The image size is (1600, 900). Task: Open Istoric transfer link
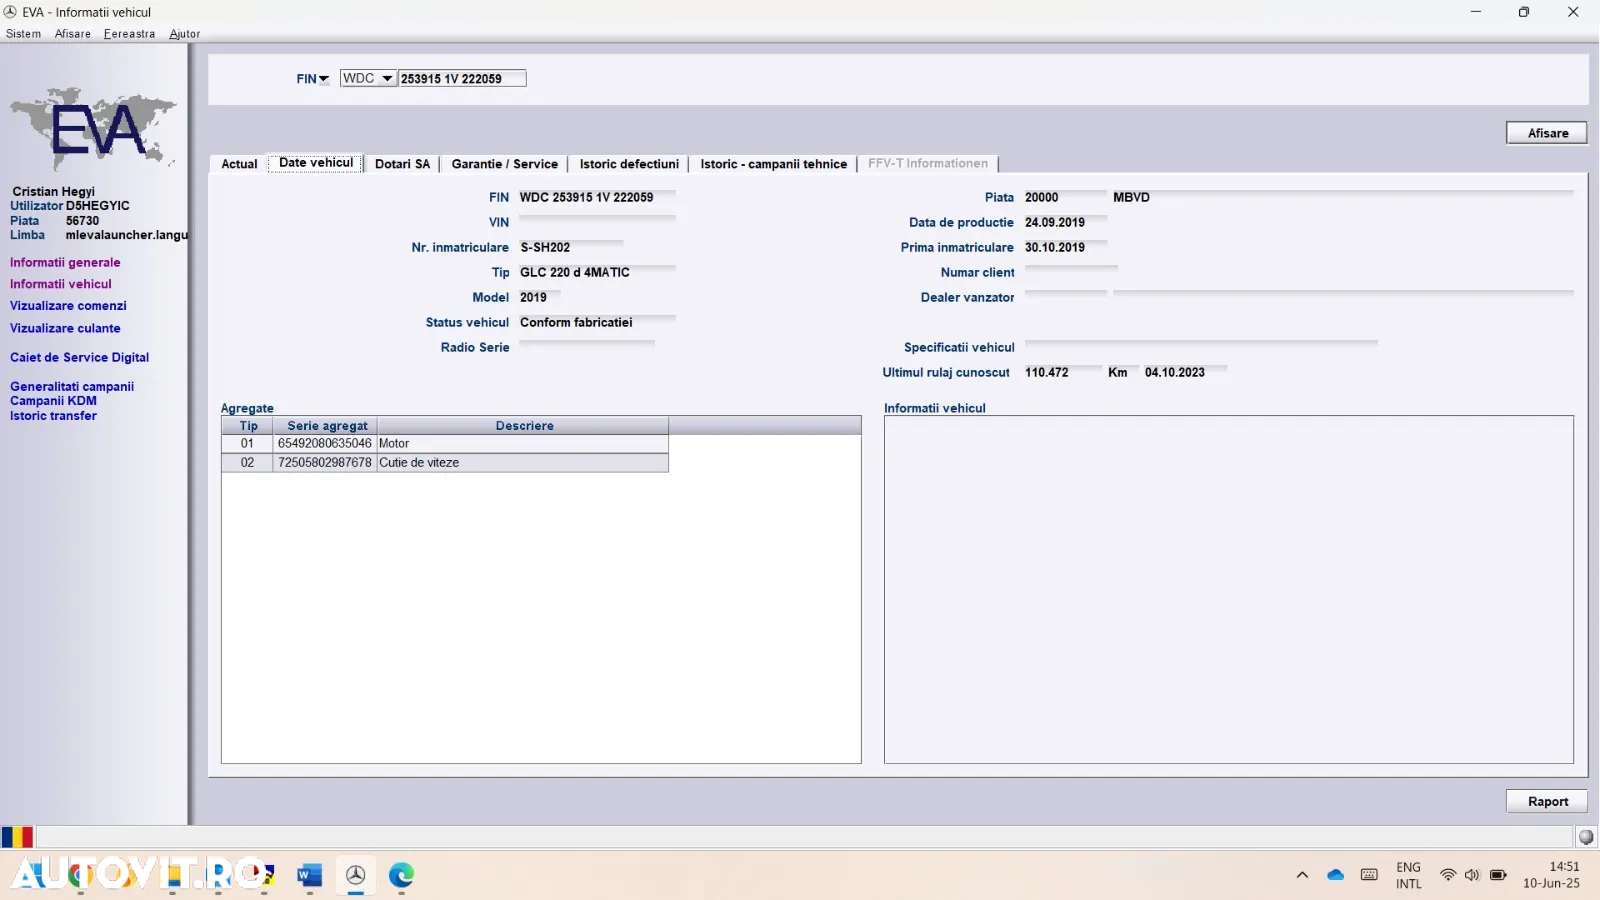point(53,416)
